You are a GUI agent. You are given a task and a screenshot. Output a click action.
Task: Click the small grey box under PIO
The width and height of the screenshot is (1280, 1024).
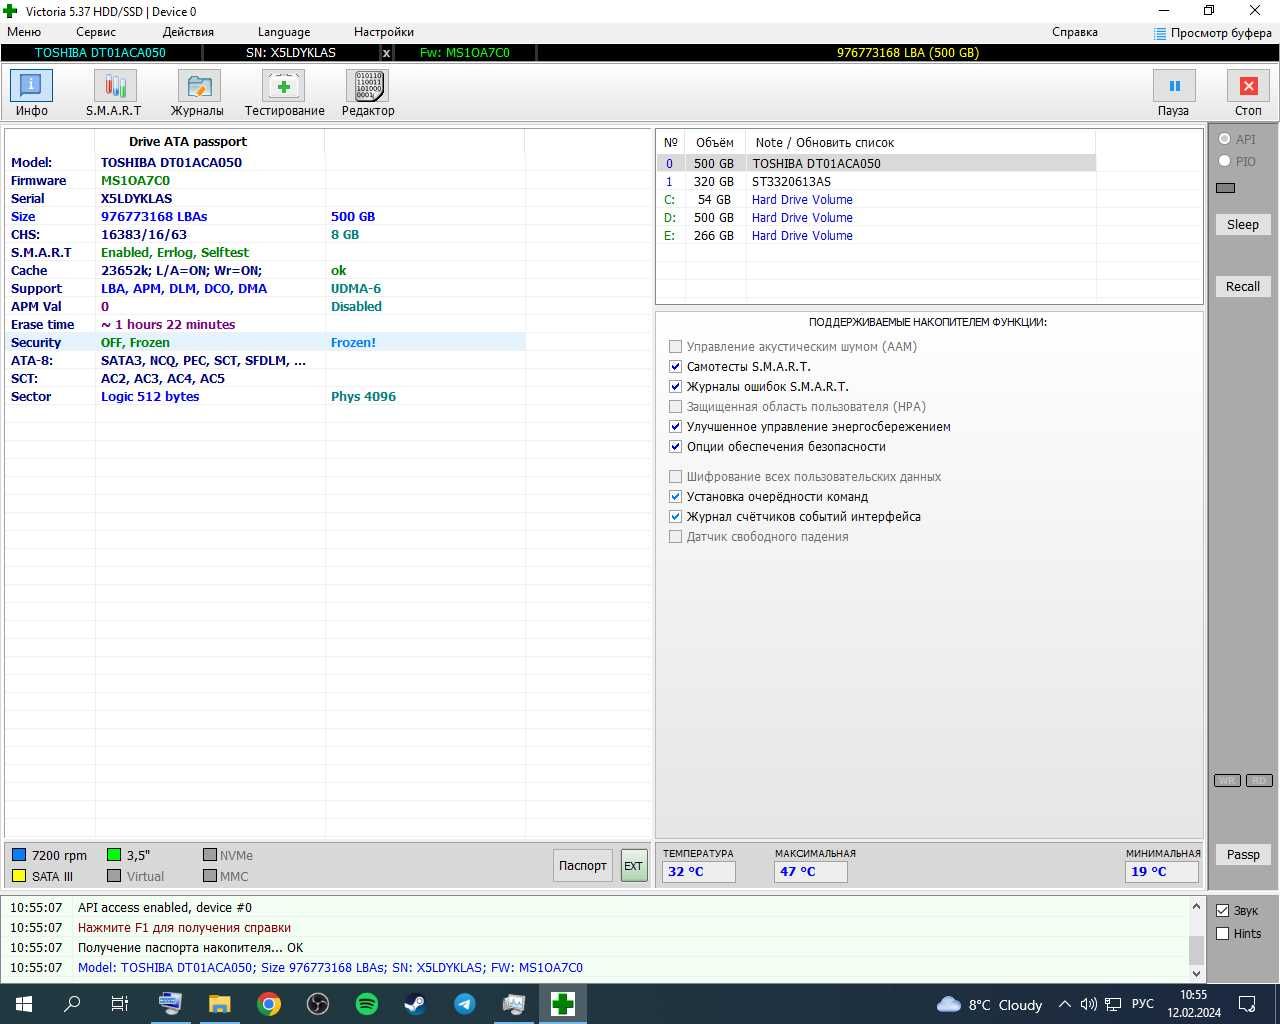tap(1226, 188)
